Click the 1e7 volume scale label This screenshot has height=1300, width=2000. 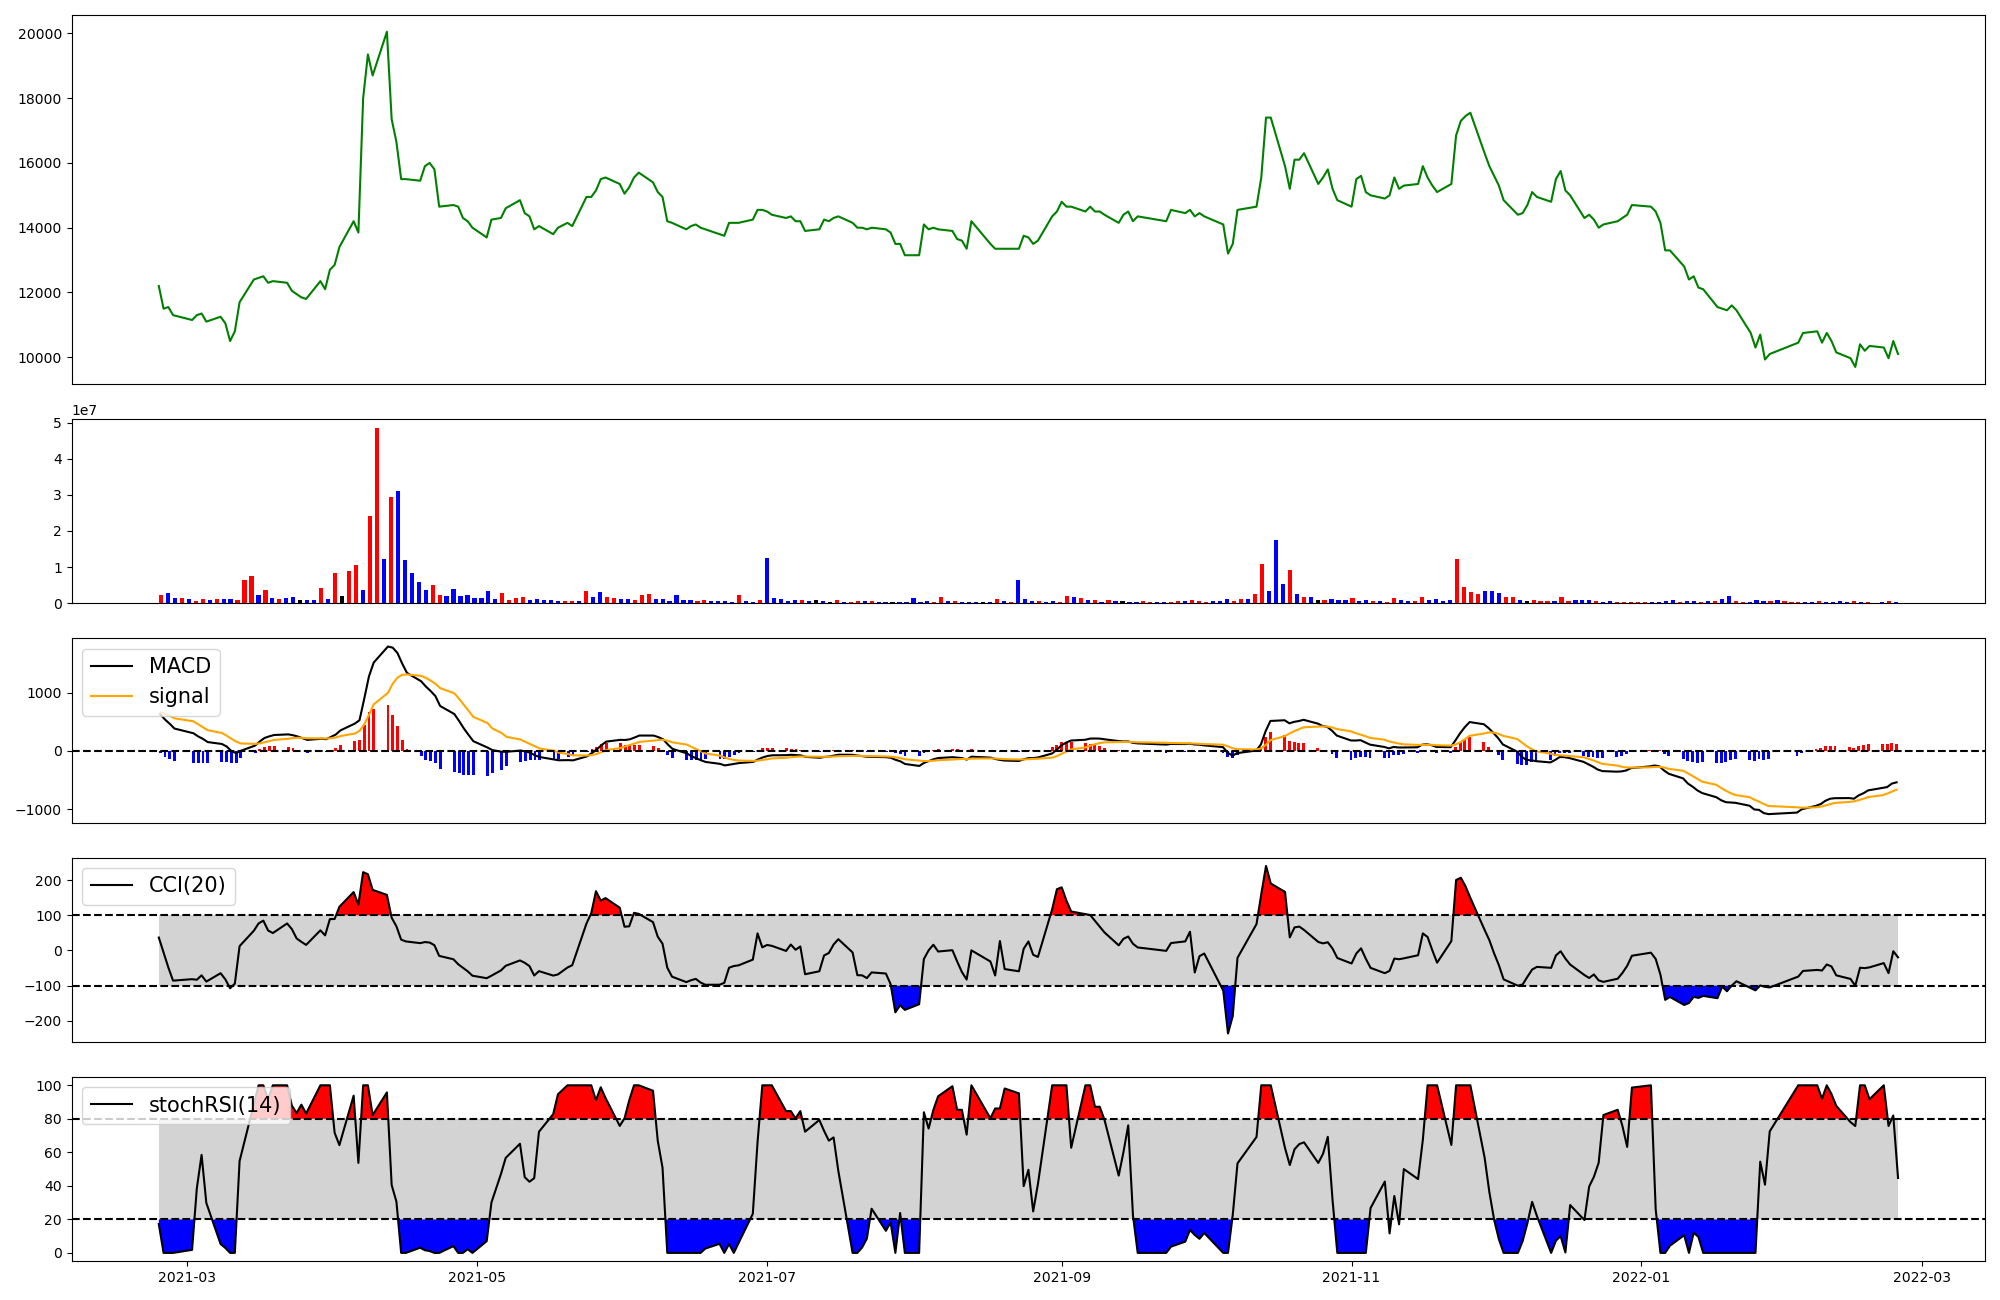point(84,410)
